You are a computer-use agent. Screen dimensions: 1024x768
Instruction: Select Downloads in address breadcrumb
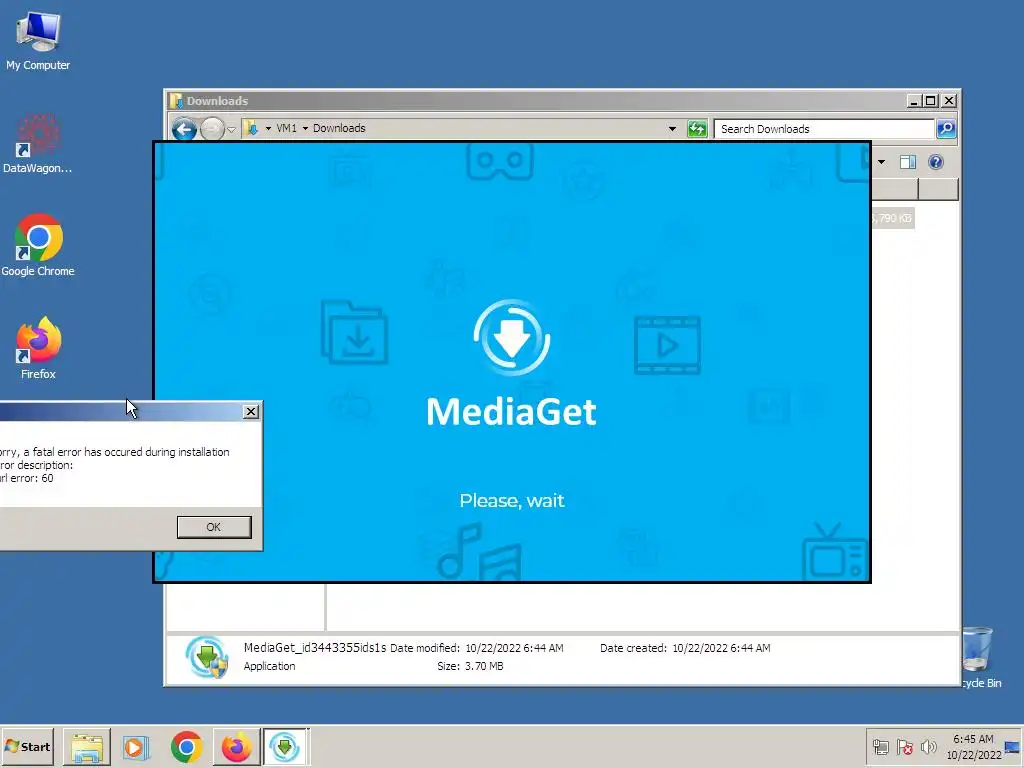click(x=339, y=128)
